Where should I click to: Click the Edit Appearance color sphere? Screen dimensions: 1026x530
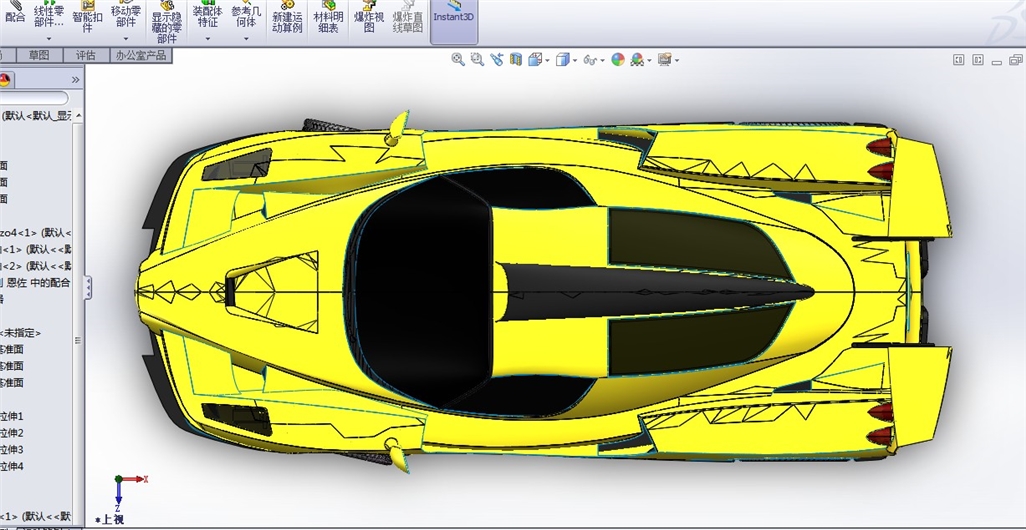[618, 60]
